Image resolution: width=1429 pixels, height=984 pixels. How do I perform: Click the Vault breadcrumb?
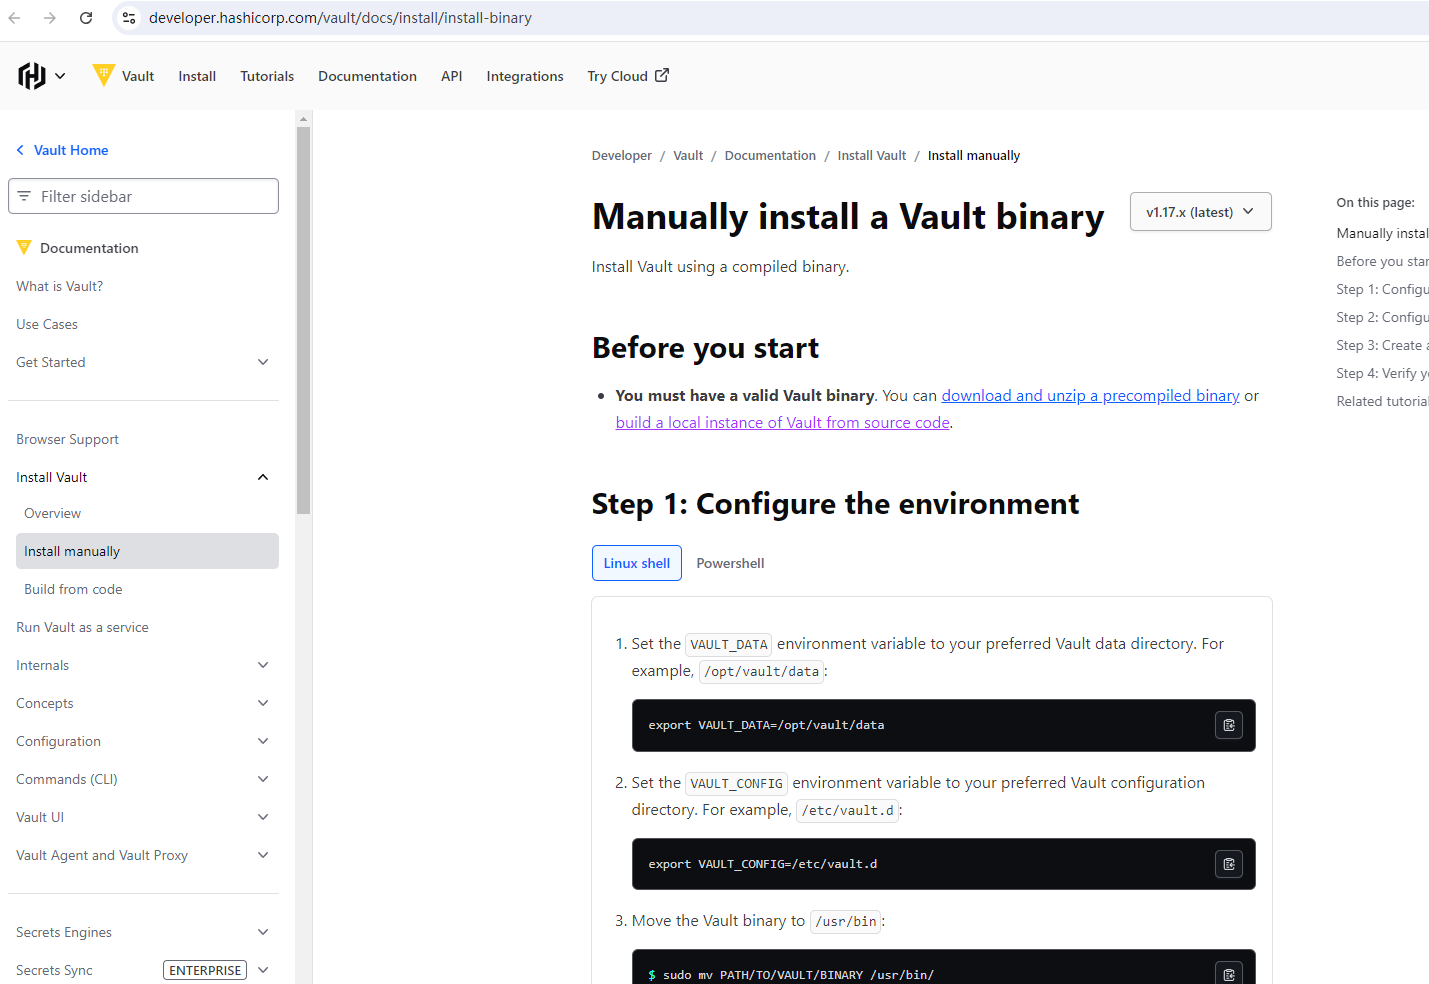688,155
